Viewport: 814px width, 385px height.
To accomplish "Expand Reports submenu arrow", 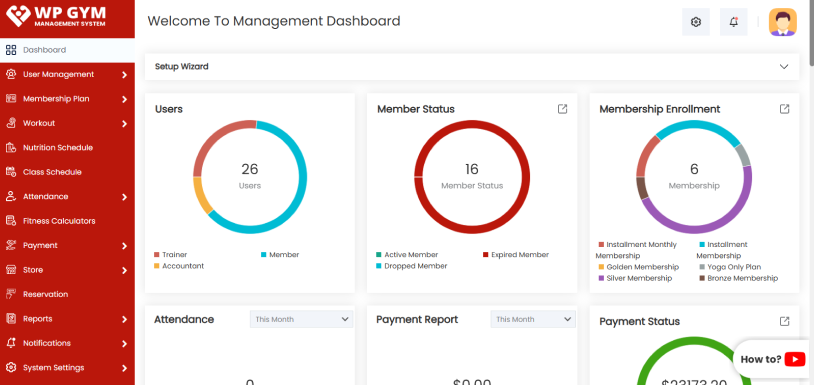I will pyautogui.click(x=125, y=319).
